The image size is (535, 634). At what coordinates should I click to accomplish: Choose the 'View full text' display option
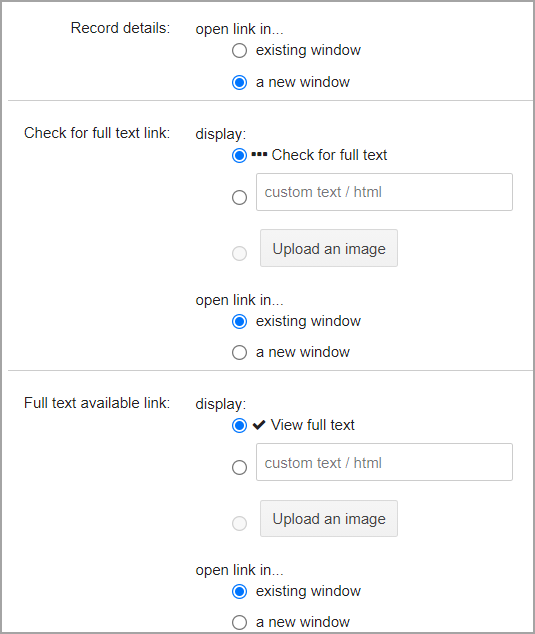click(239, 425)
